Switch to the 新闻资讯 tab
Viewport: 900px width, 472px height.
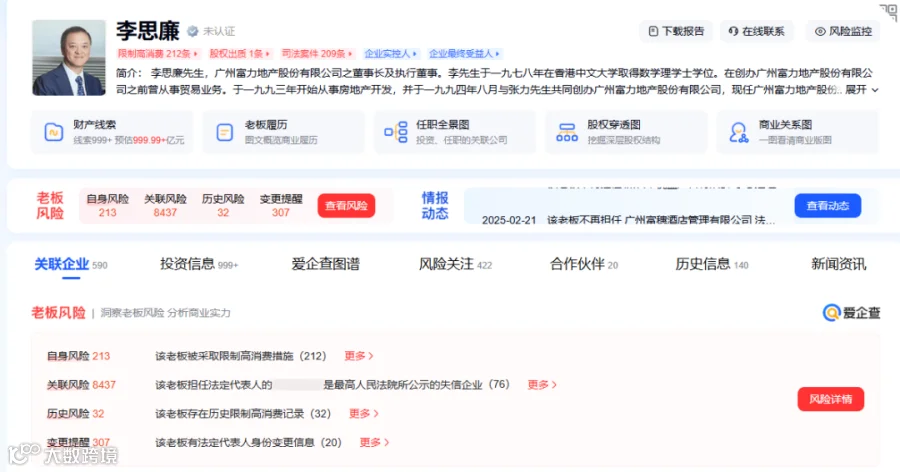click(839, 264)
